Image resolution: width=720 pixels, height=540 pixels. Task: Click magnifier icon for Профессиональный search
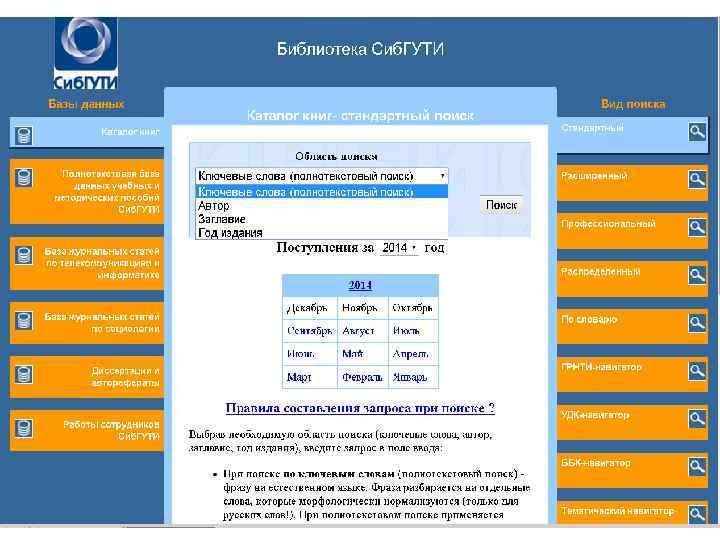coord(697,227)
